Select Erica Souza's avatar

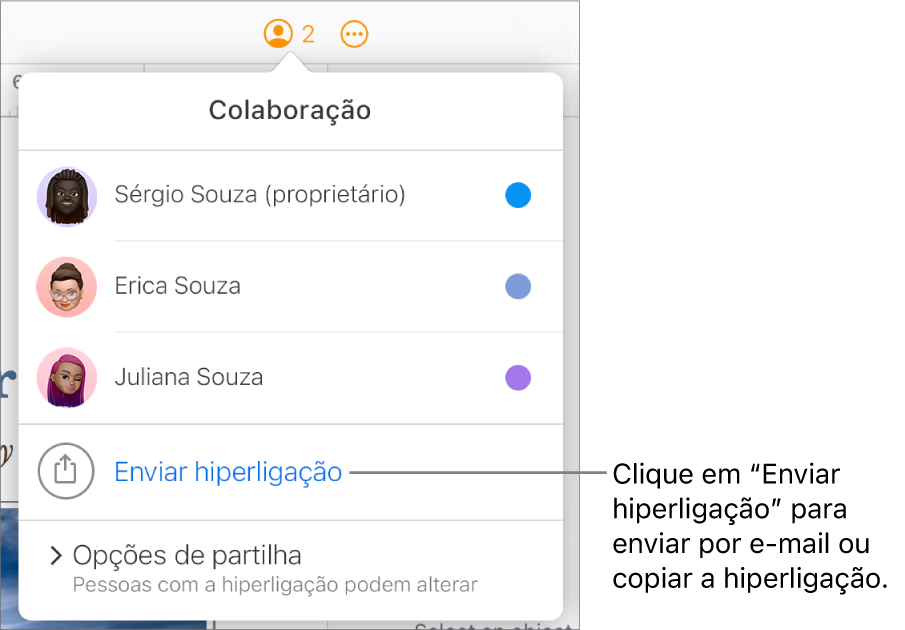click(66, 287)
